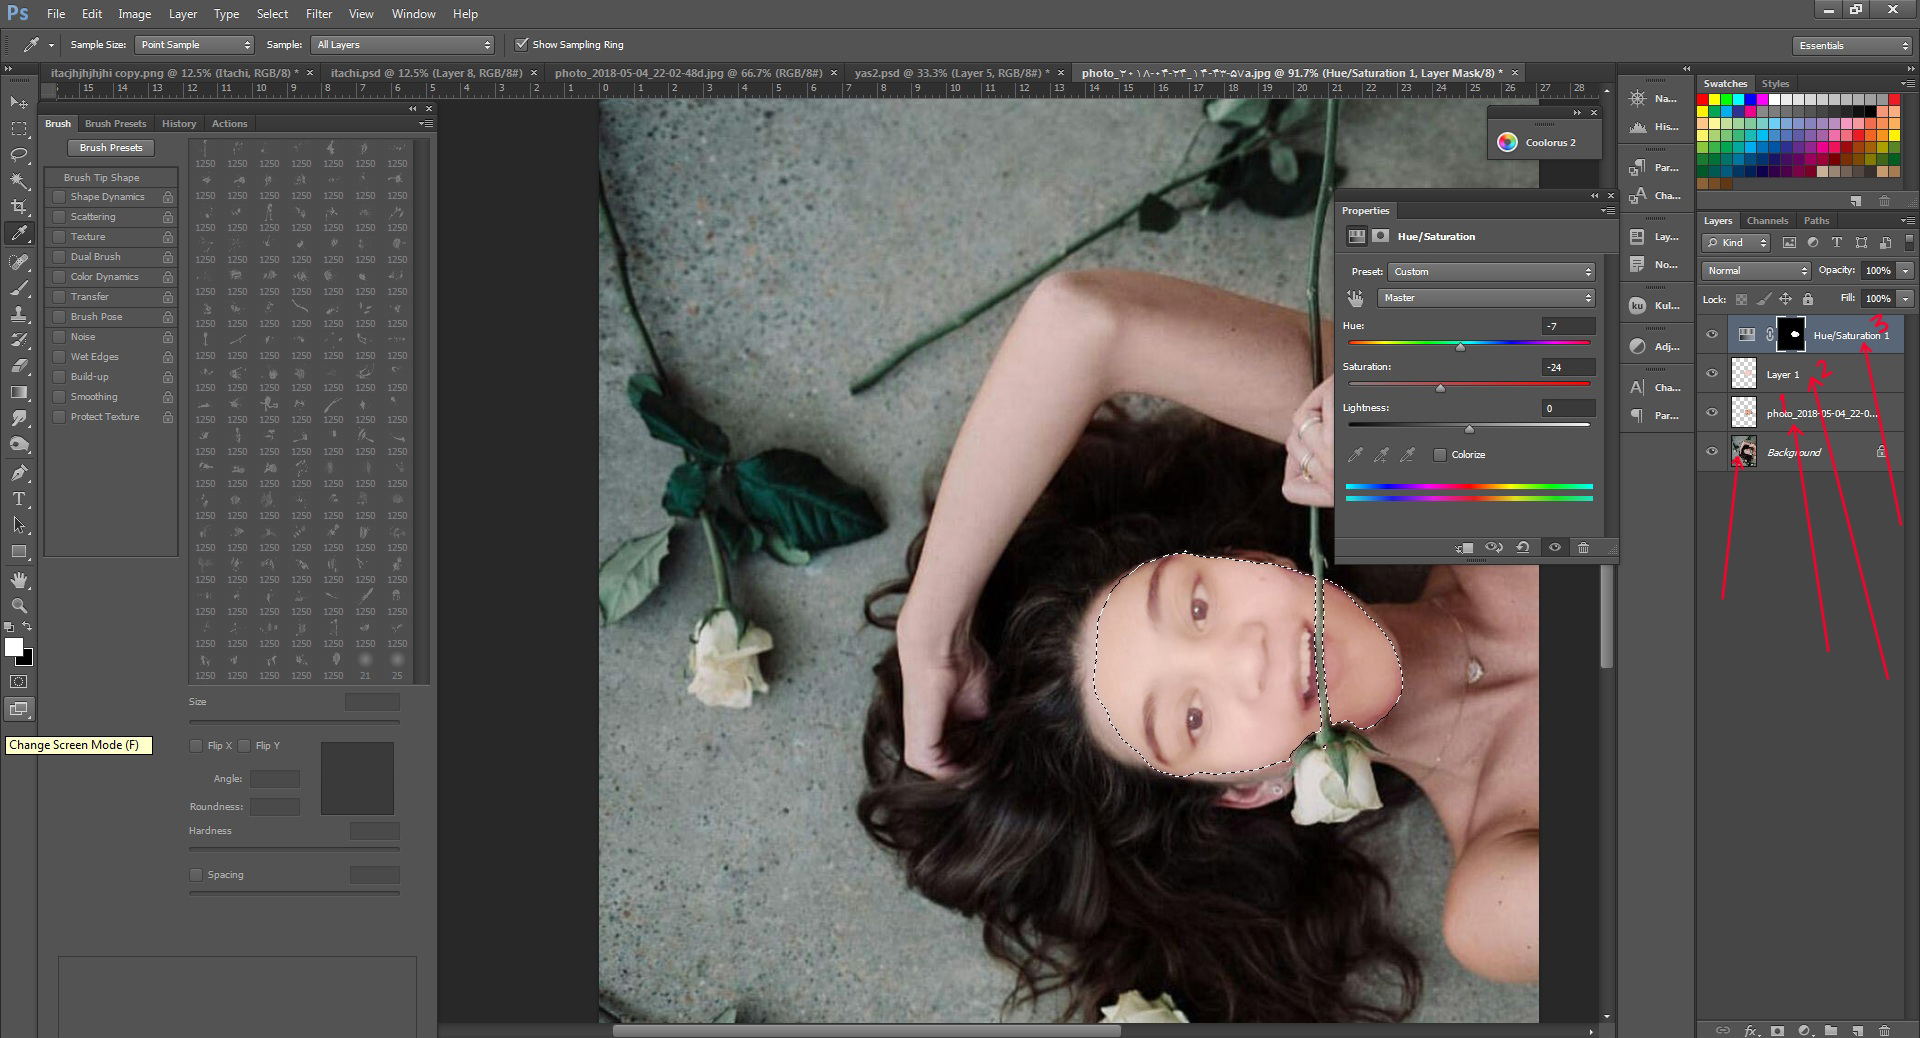
Task: Select the Pen tool
Action: 19,472
